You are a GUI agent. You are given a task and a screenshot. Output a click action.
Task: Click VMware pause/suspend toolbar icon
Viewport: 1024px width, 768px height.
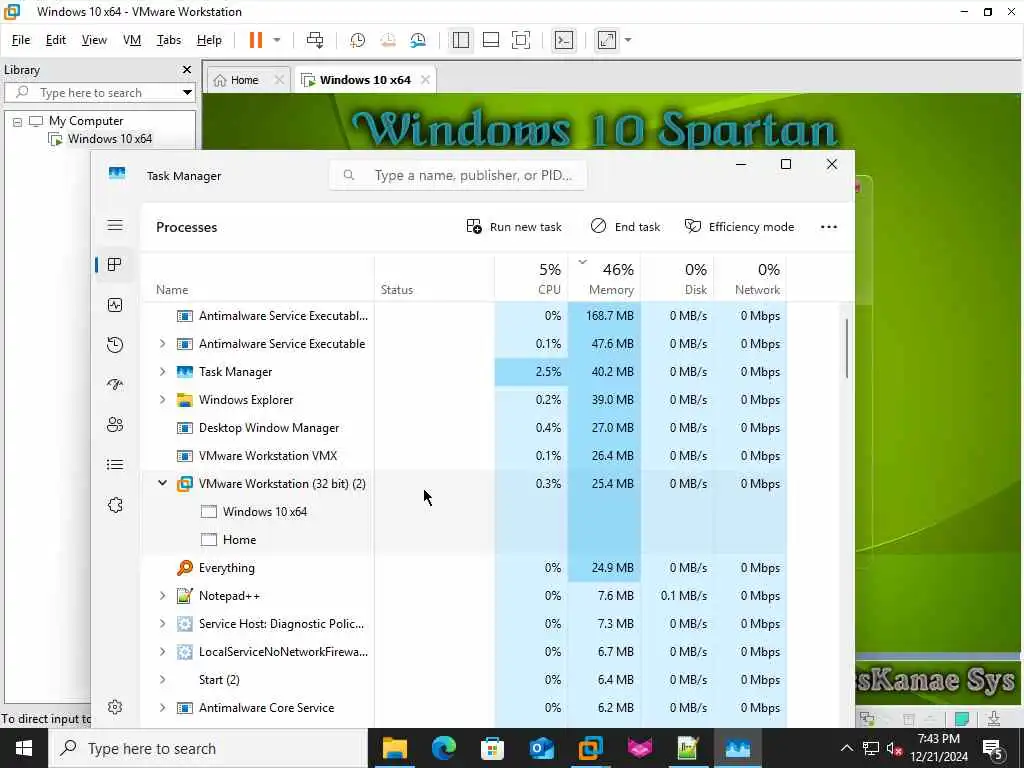pos(255,40)
